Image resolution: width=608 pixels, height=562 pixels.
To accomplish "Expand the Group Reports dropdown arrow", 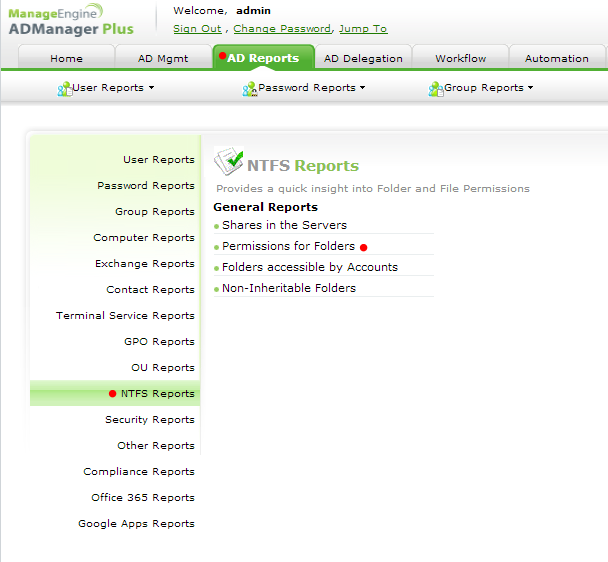I will click(530, 88).
